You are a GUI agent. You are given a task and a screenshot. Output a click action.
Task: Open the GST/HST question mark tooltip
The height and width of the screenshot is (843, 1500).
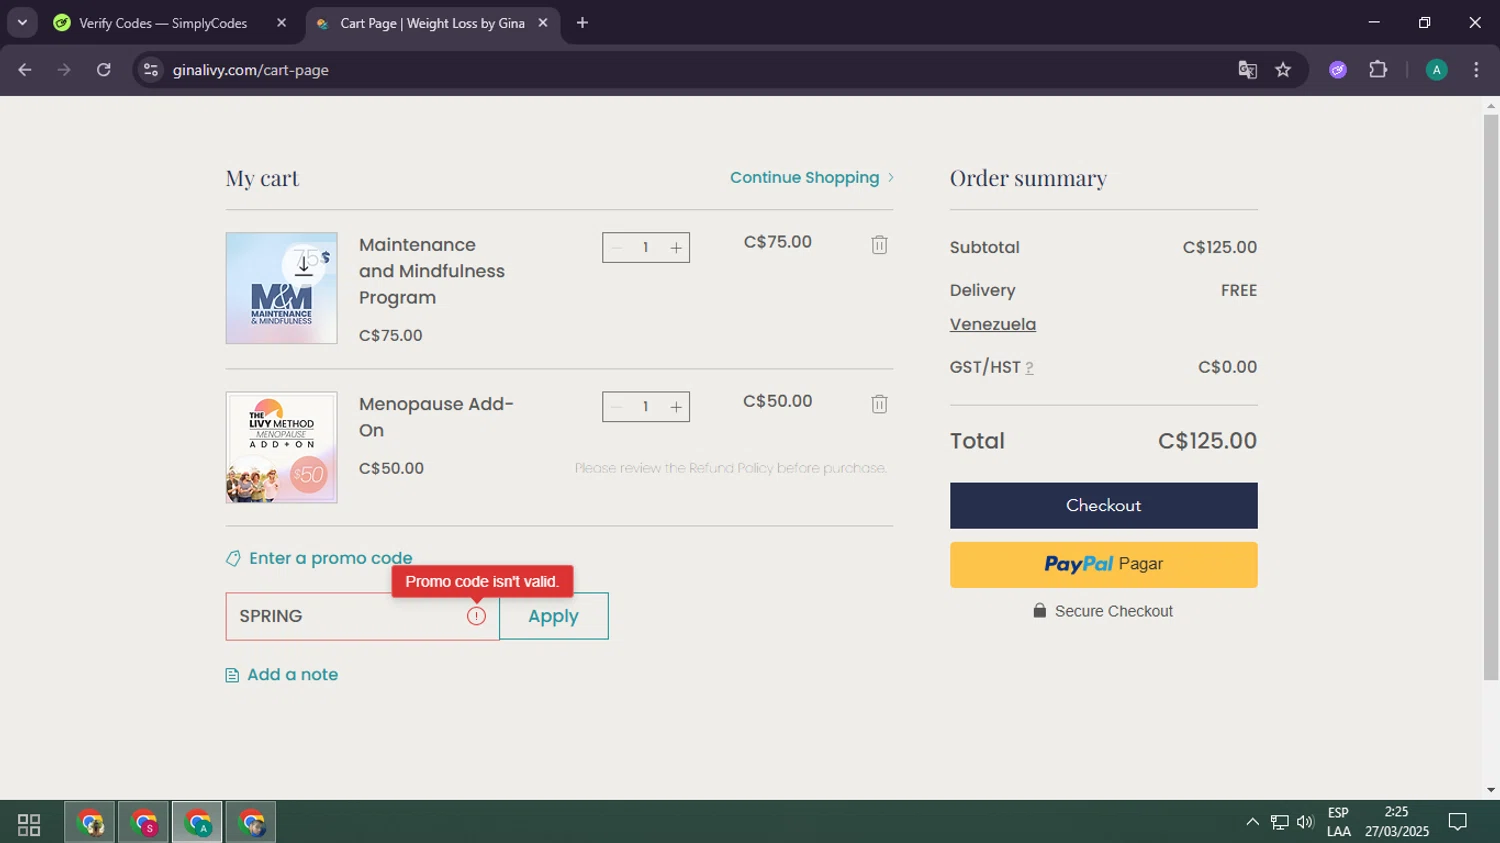click(x=1029, y=368)
